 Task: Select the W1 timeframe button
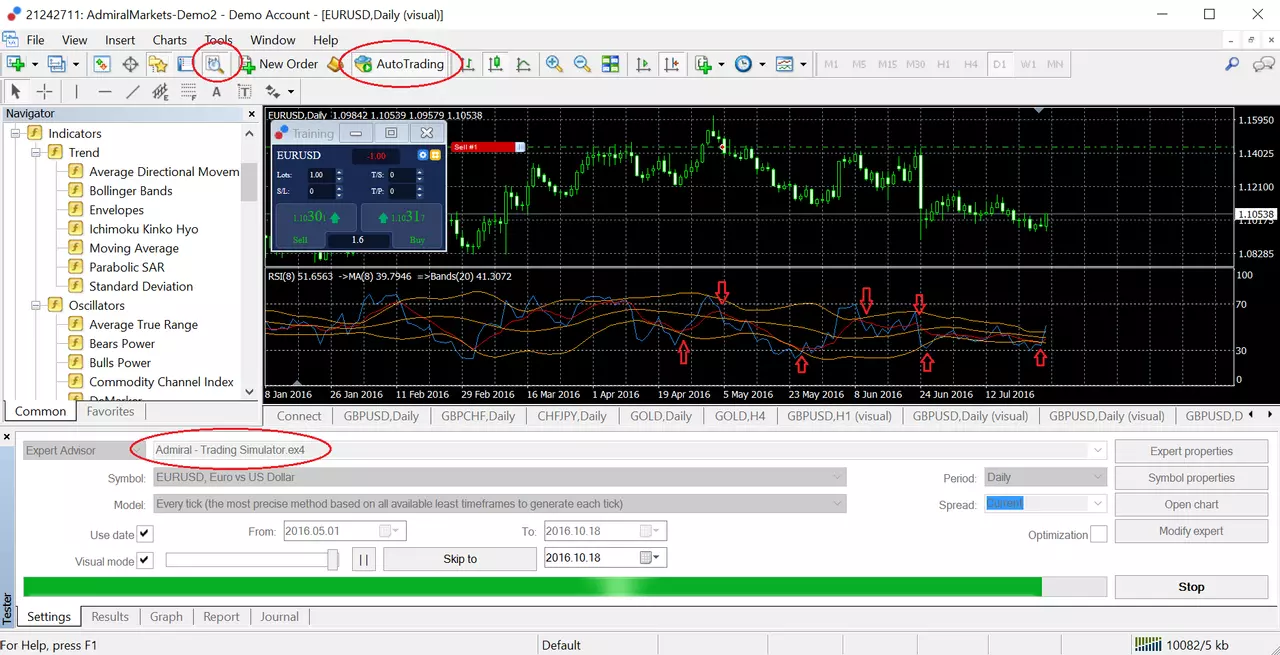coord(1027,64)
